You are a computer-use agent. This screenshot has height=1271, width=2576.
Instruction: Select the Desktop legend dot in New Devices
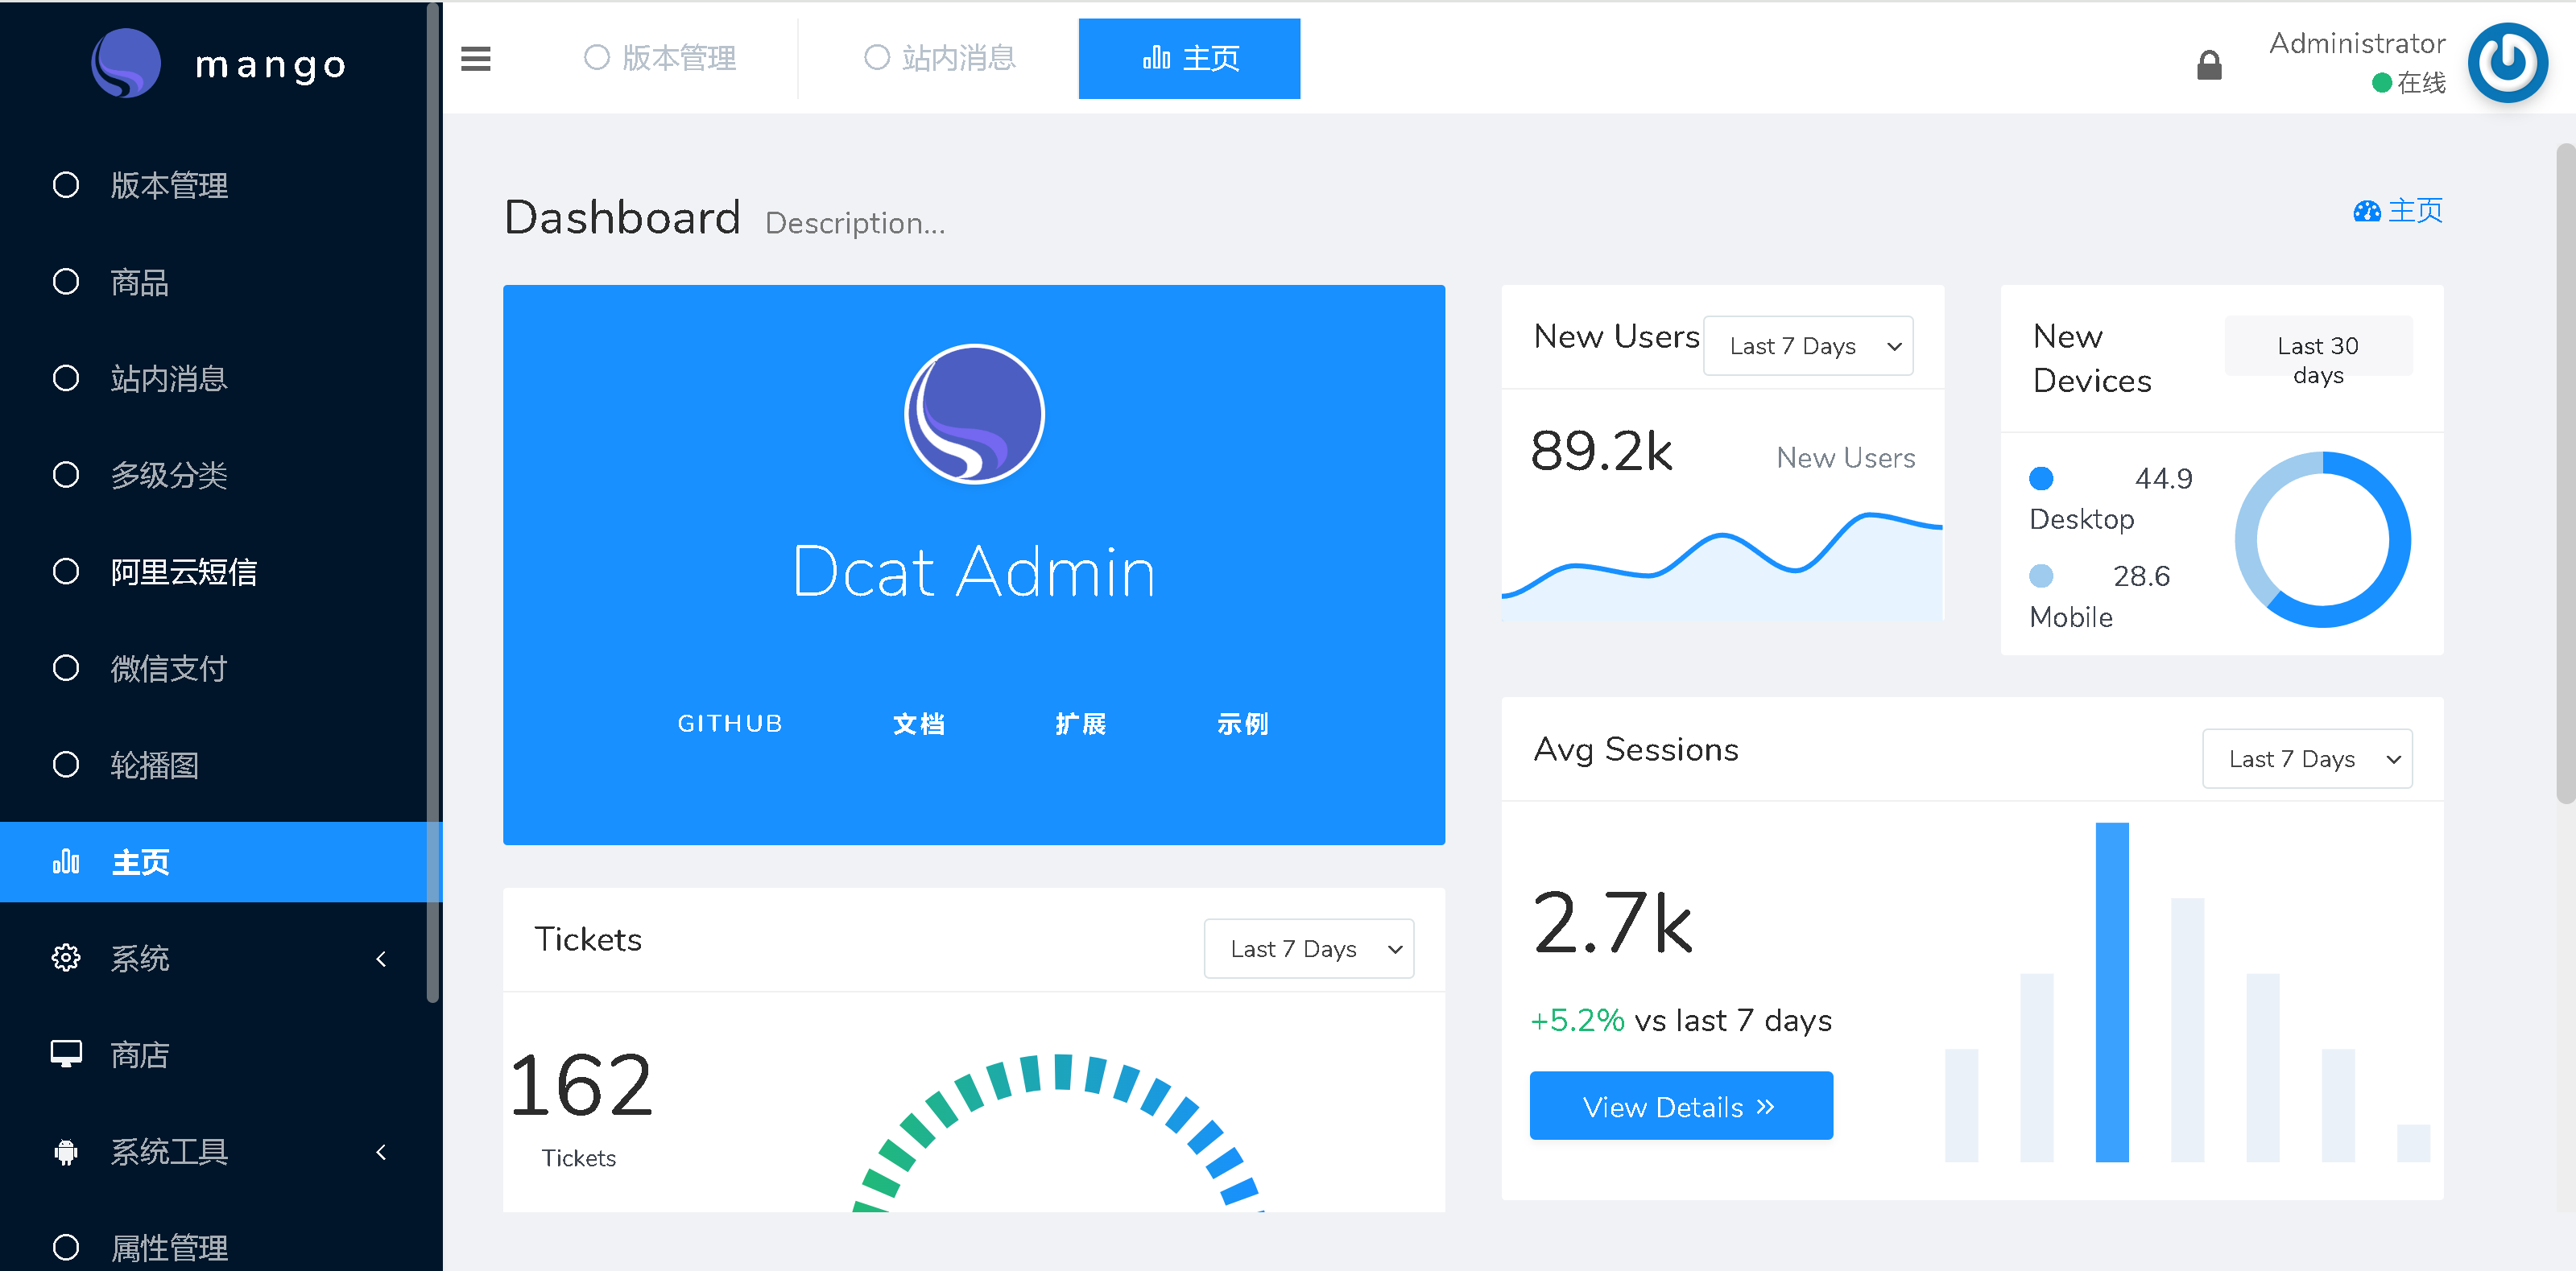coord(2040,479)
